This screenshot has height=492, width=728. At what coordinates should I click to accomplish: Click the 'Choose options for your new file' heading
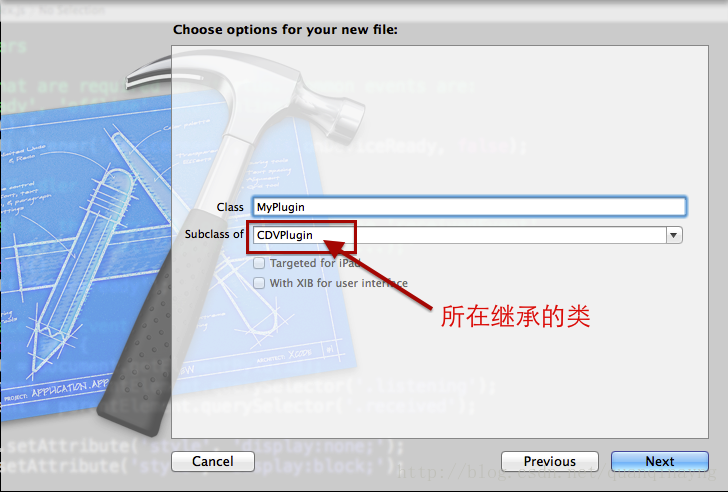pos(285,30)
